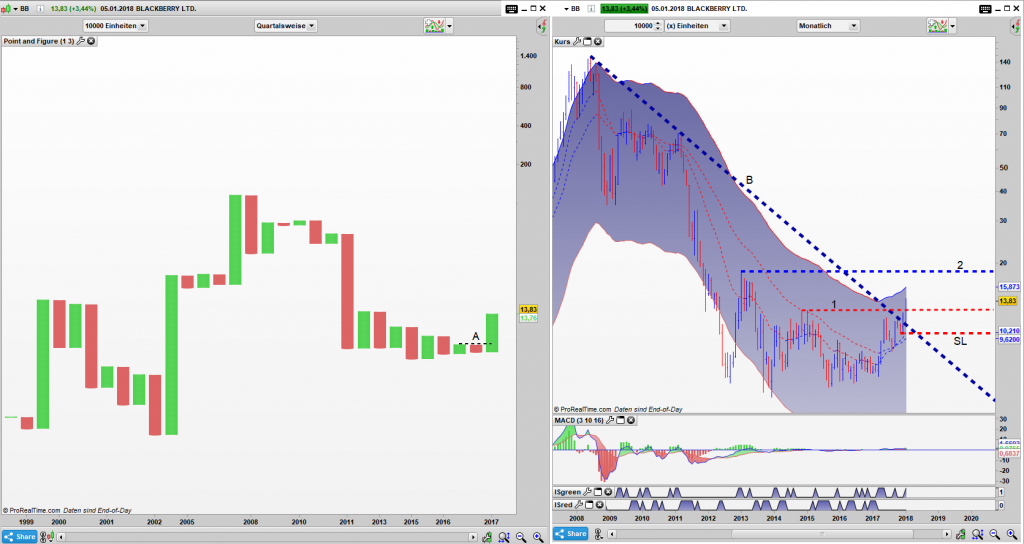Open the ISgreen settings wrench
Image resolution: width=1024 pixels, height=544 pixels.
[587, 492]
